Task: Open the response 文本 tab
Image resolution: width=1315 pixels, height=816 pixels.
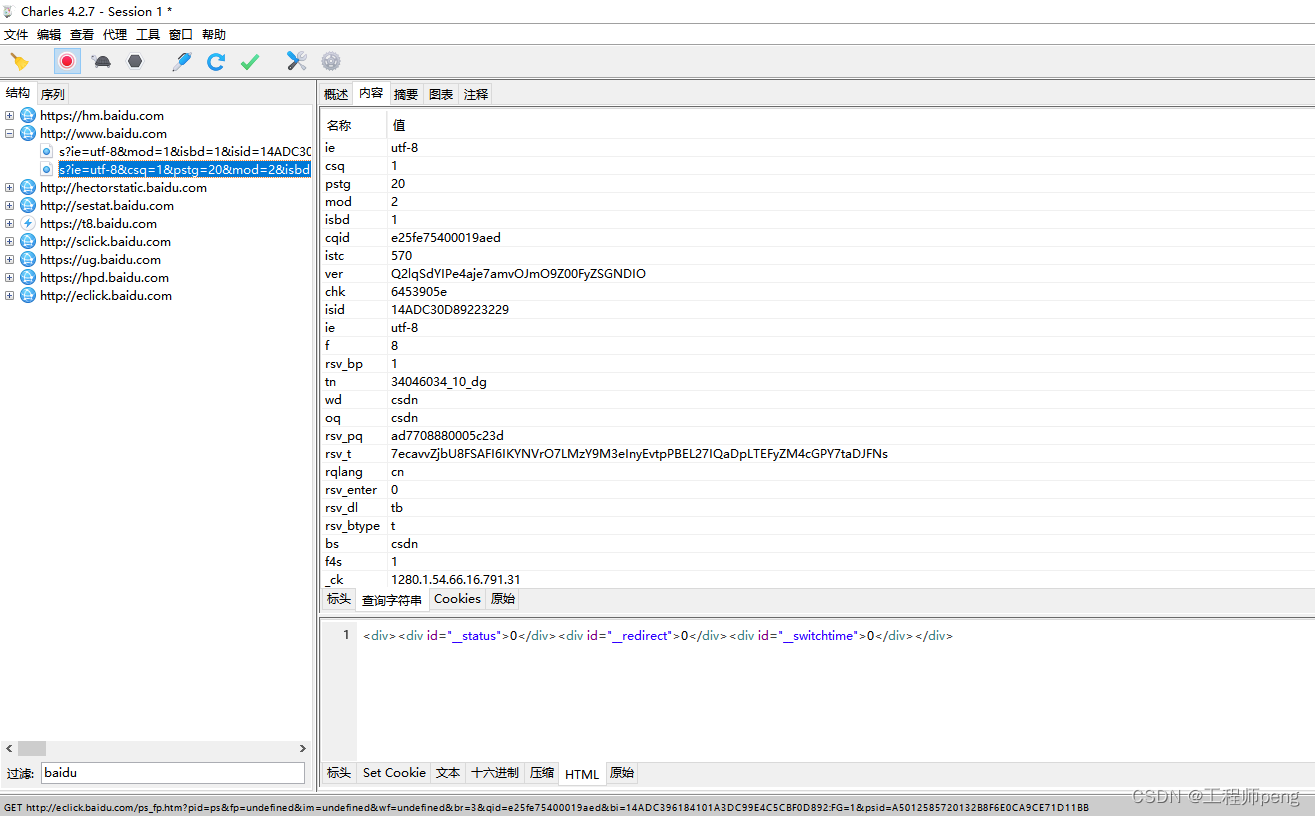Action: click(448, 773)
